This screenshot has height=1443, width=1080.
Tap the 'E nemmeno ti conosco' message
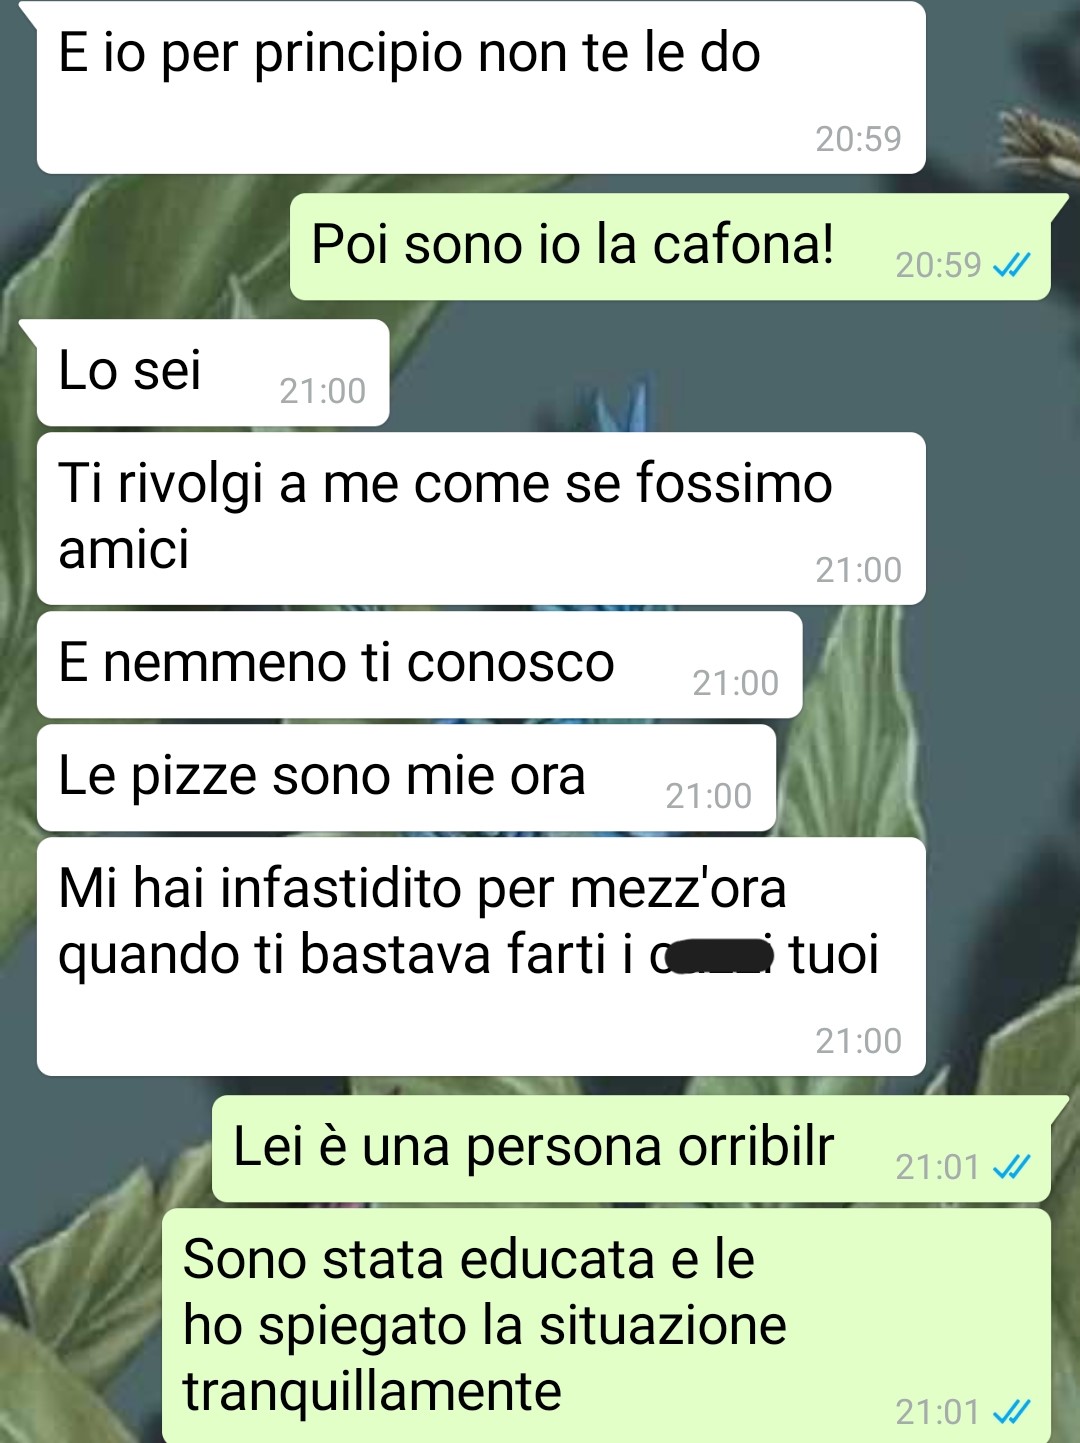coord(420,665)
